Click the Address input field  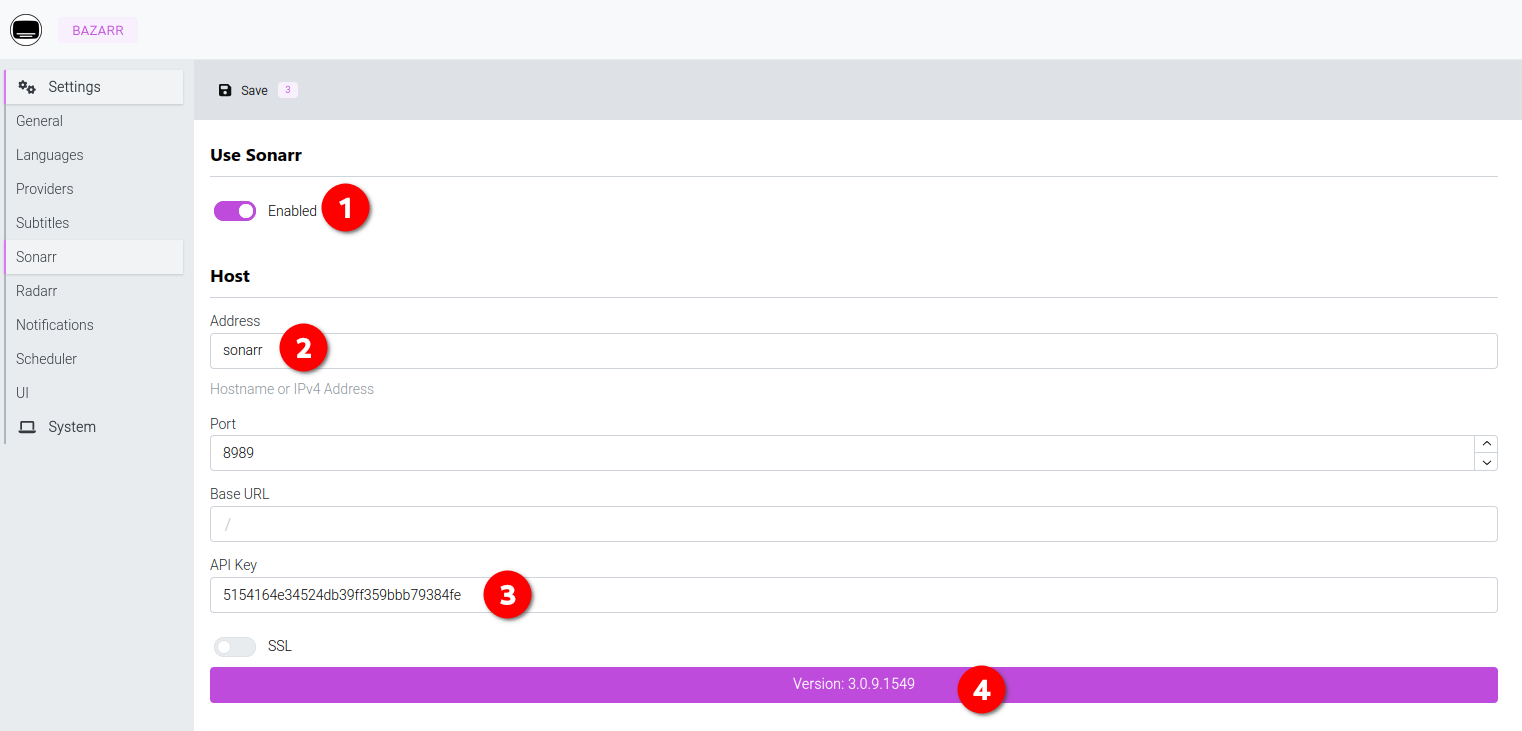pyautogui.click(x=854, y=351)
